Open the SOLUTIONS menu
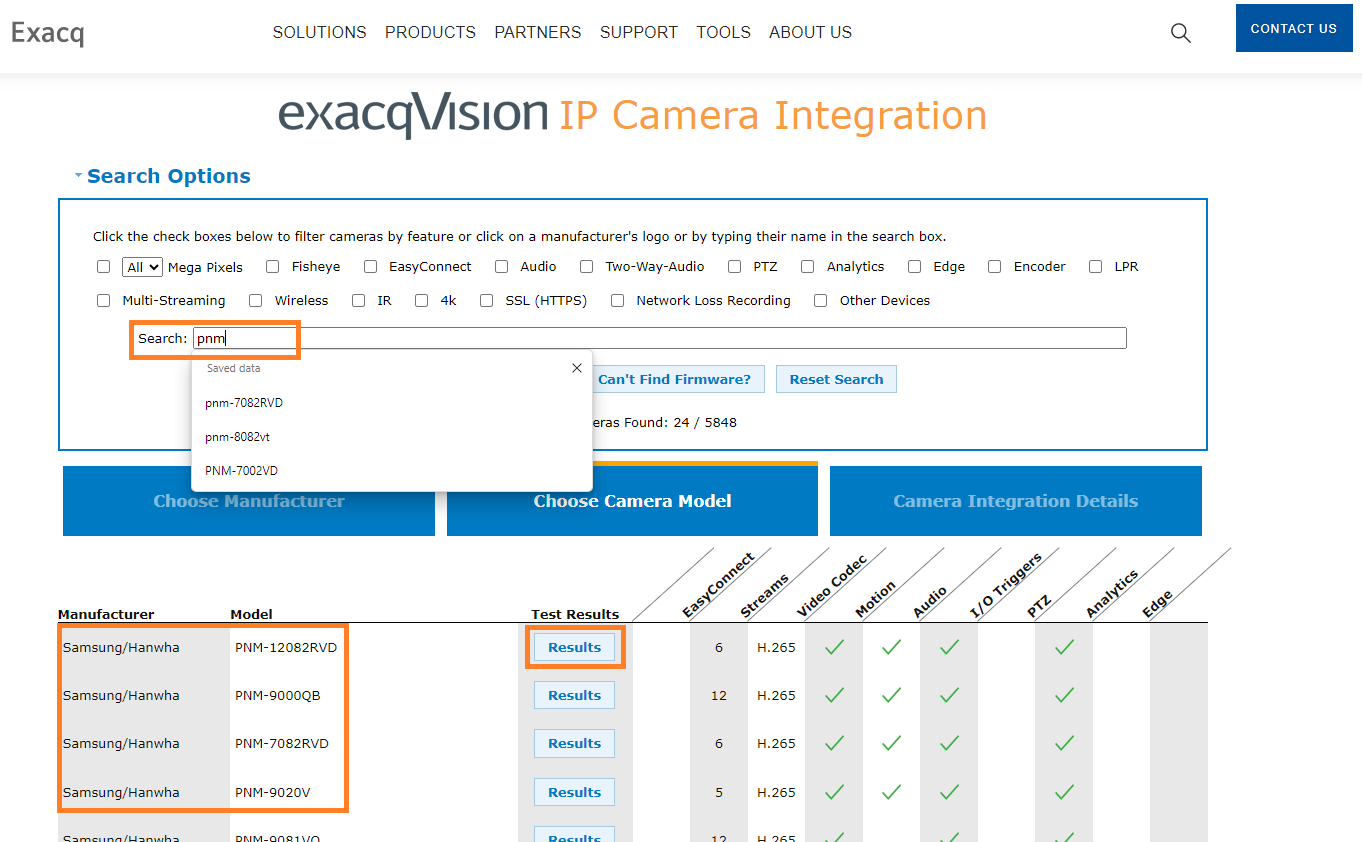1362x842 pixels. 320,33
